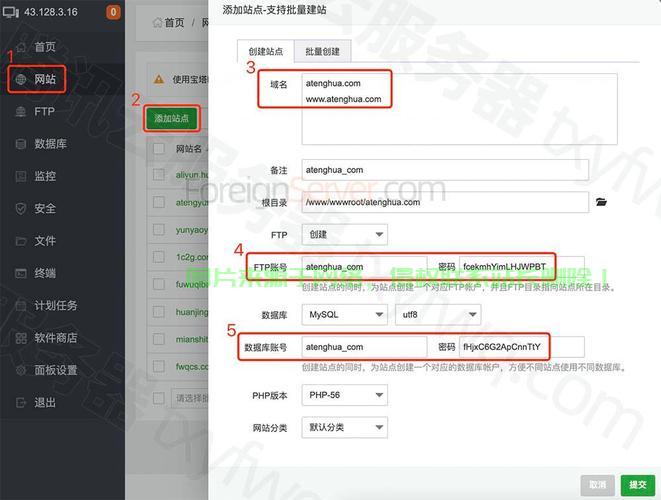
Task: Open the aliyun site link
Action: pyautogui.click(x=192, y=175)
